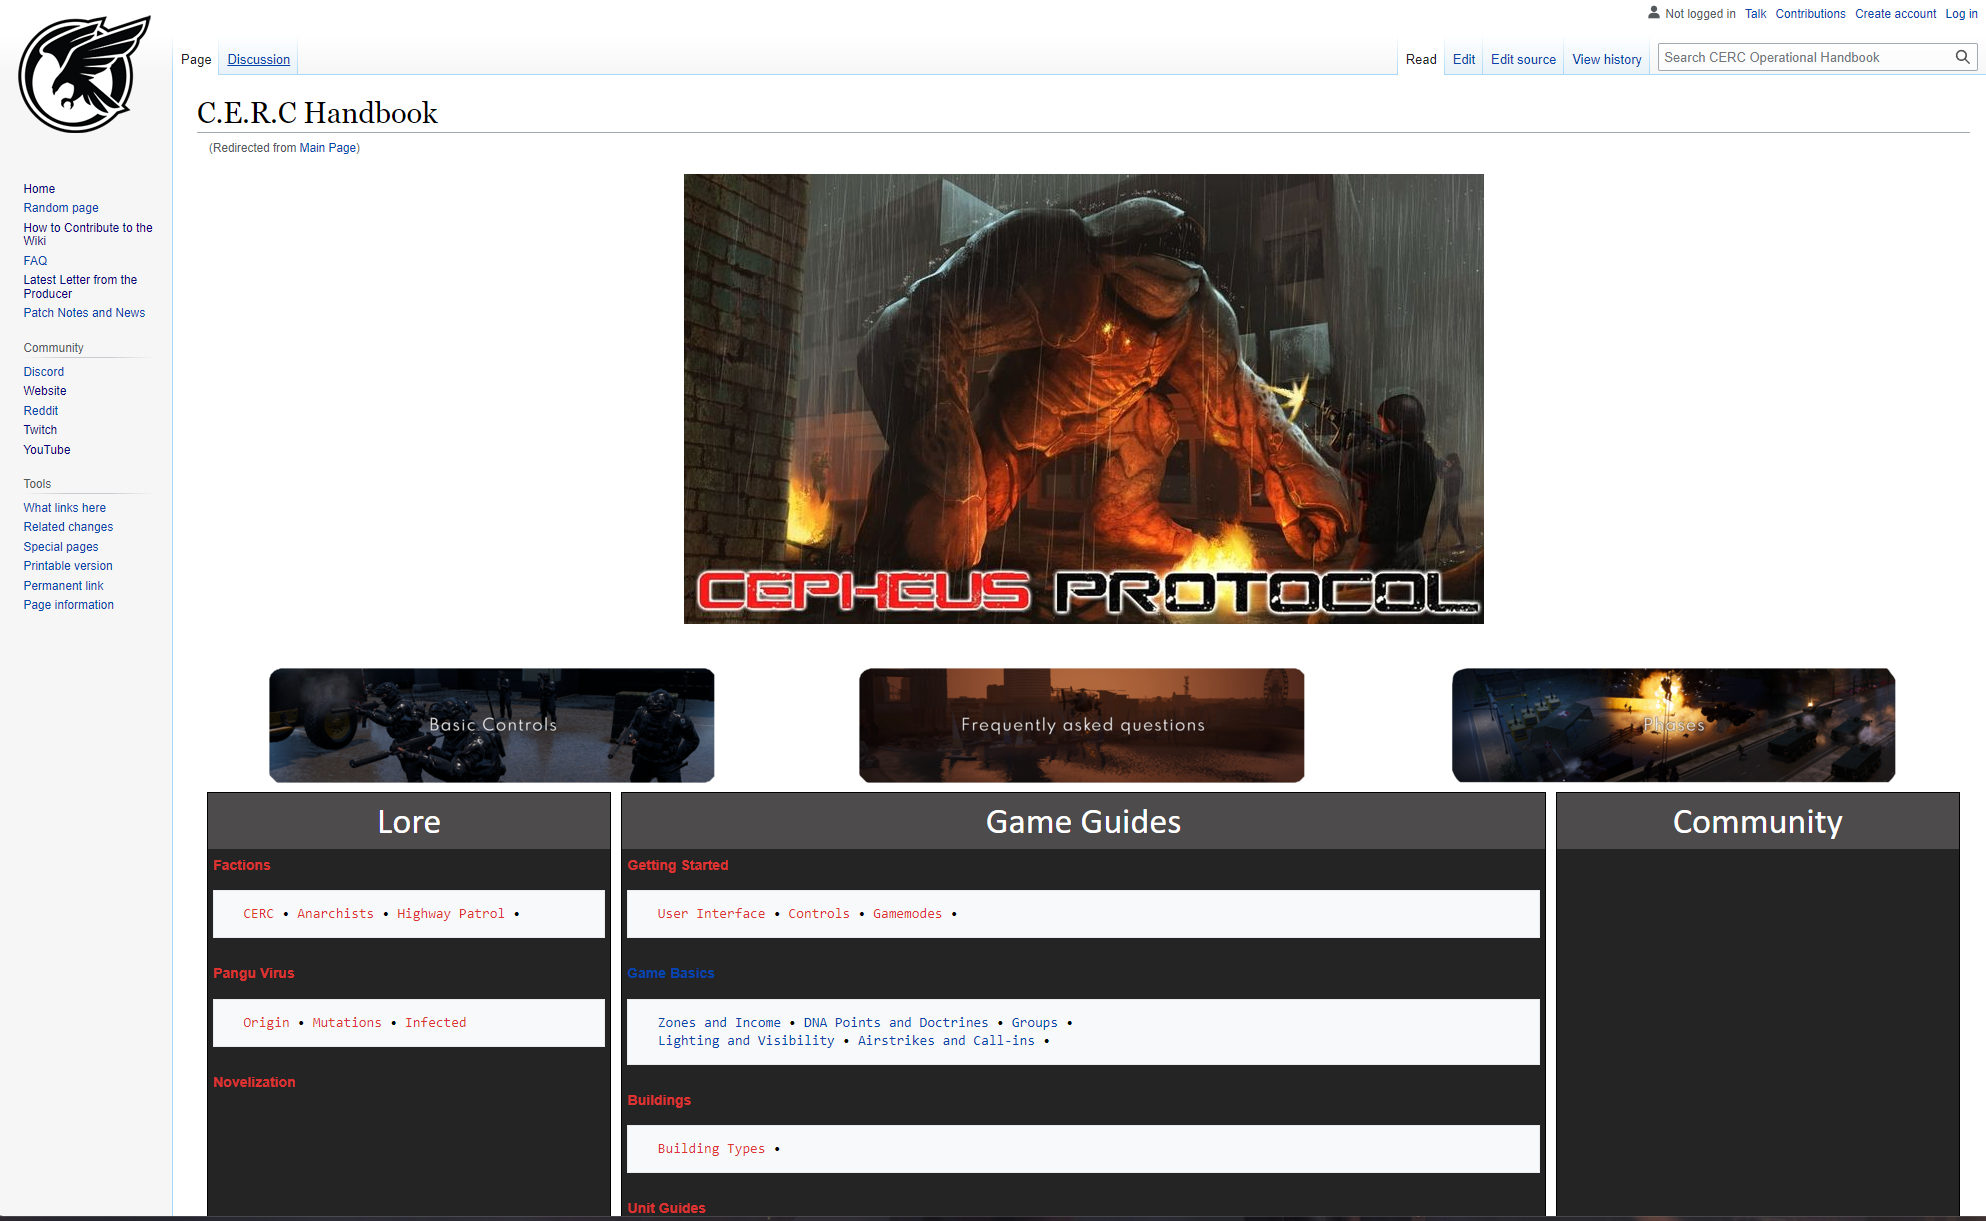
Task: Click the search magnifier icon
Action: tap(1962, 57)
